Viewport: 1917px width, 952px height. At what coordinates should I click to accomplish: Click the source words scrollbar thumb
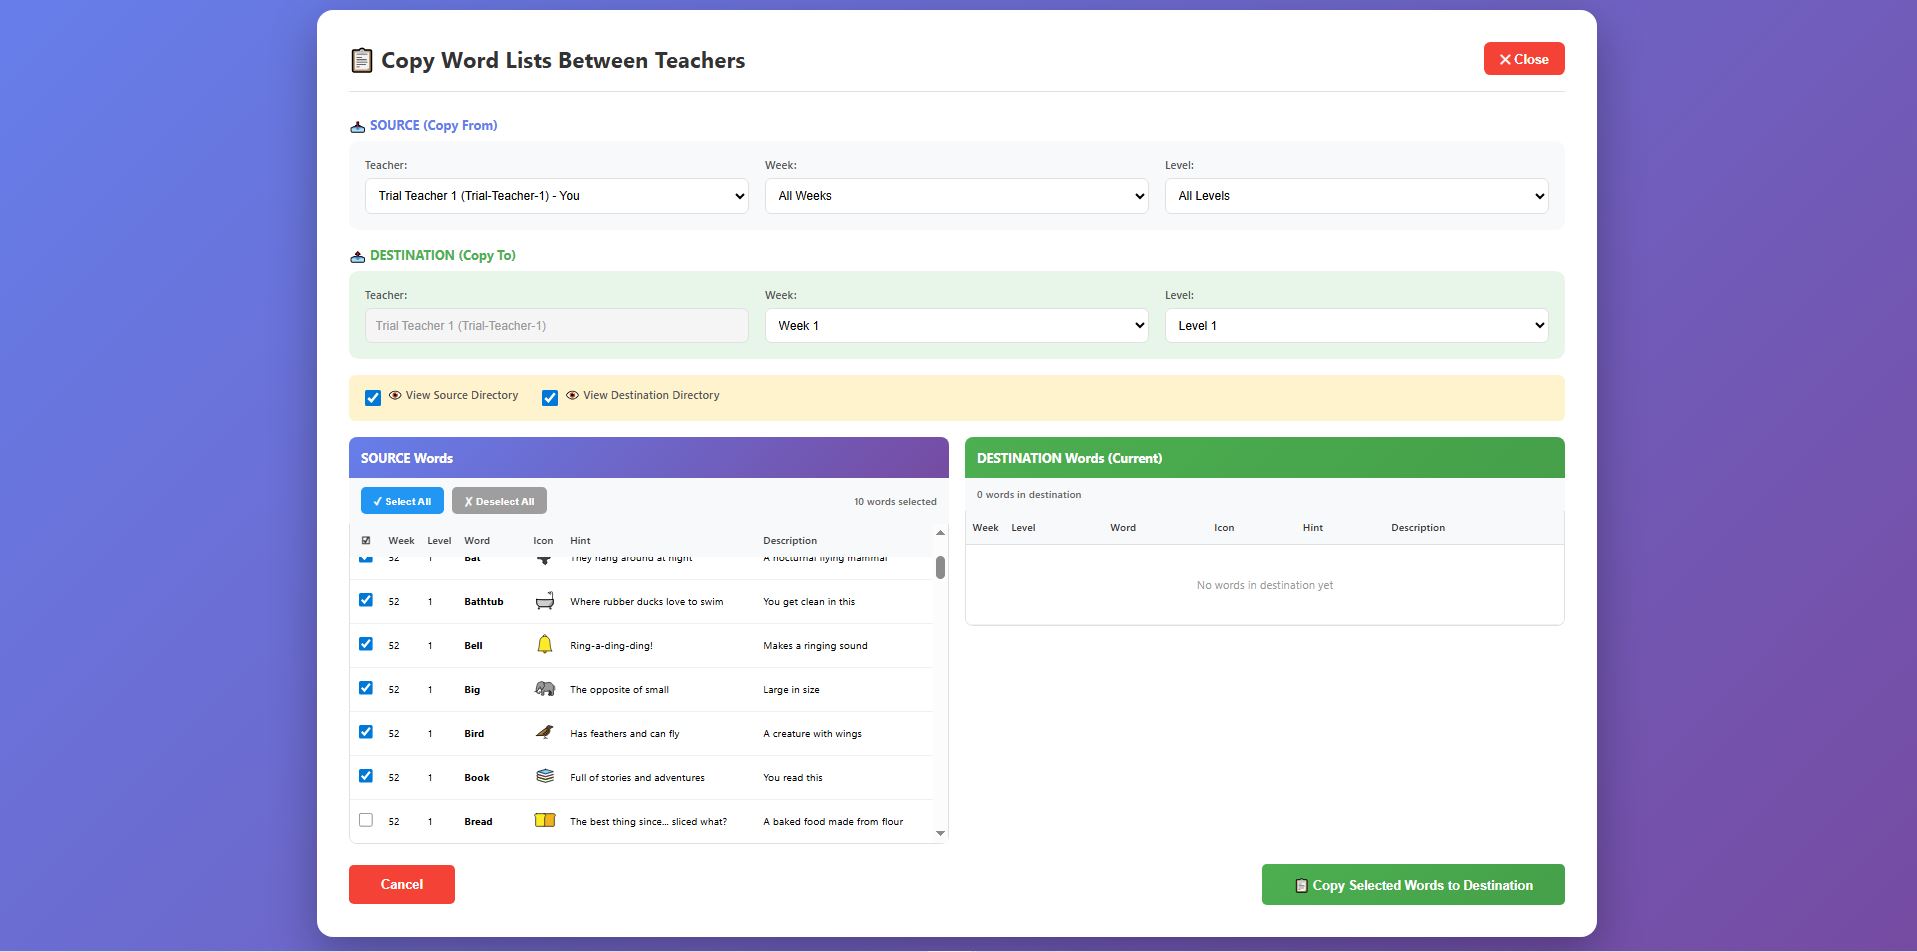pyautogui.click(x=940, y=567)
